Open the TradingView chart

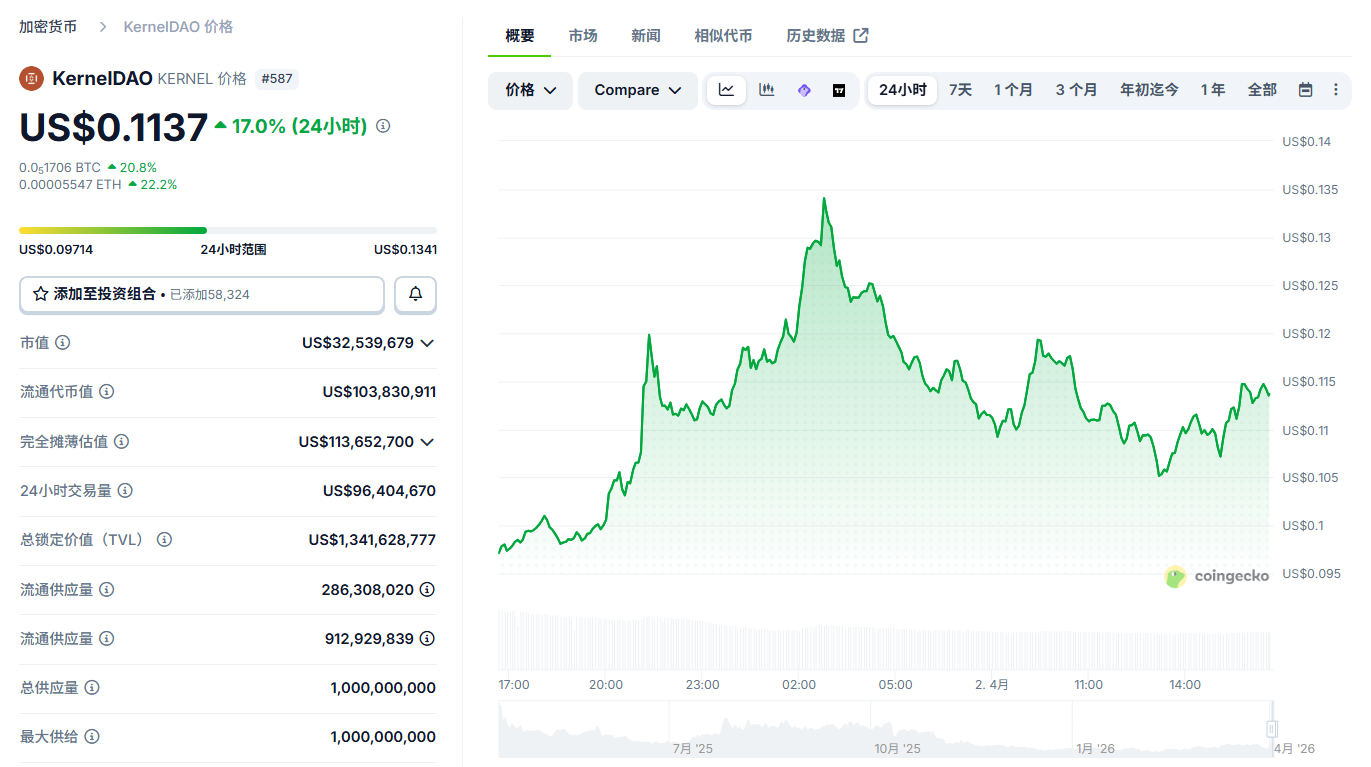click(x=839, y=90)
